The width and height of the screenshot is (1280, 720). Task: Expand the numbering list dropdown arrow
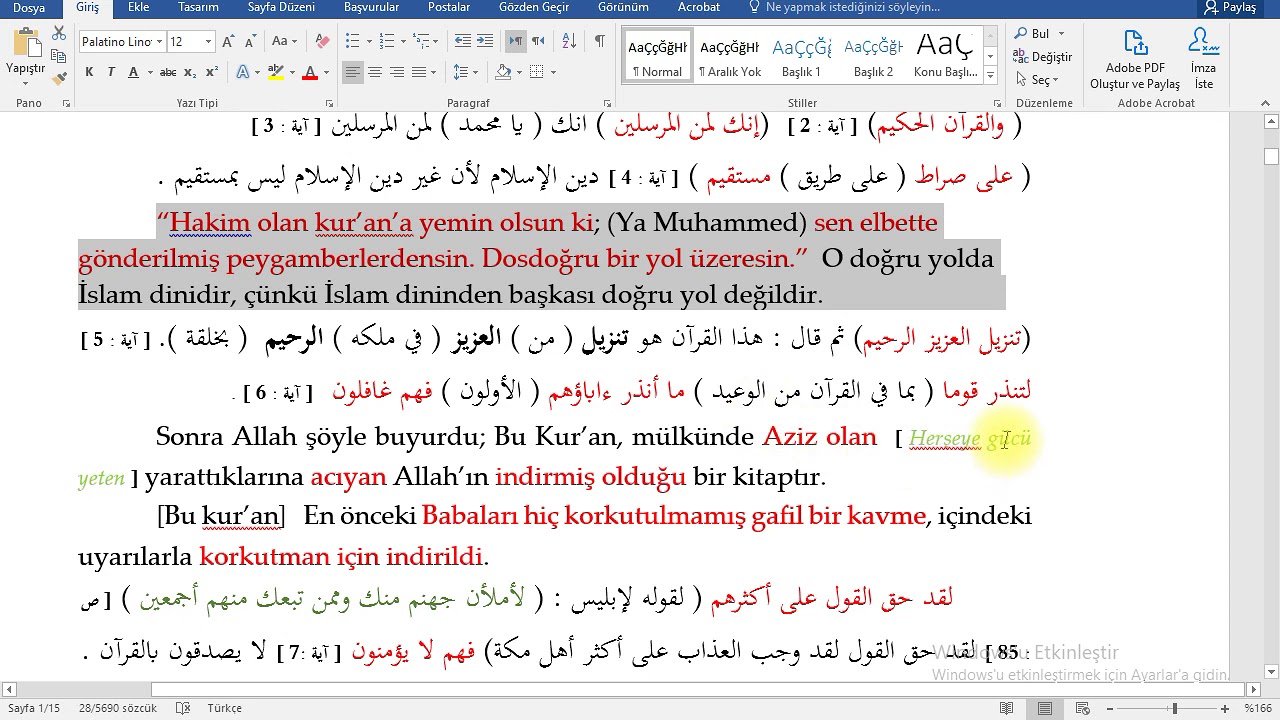pos(403,42)
